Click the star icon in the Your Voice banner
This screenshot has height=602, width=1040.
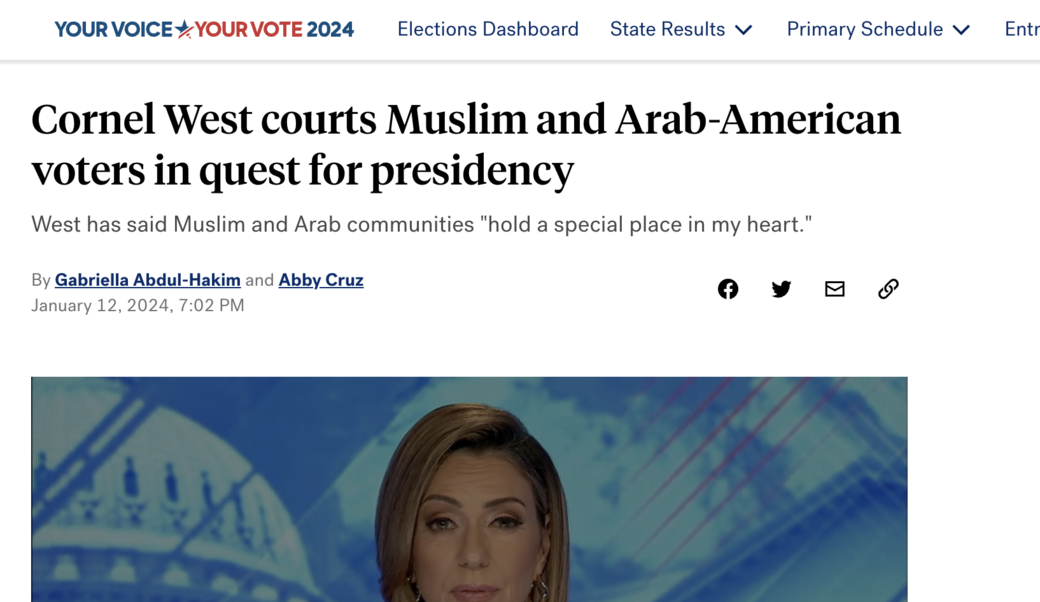pyautogui.click(x=184, y=28)
